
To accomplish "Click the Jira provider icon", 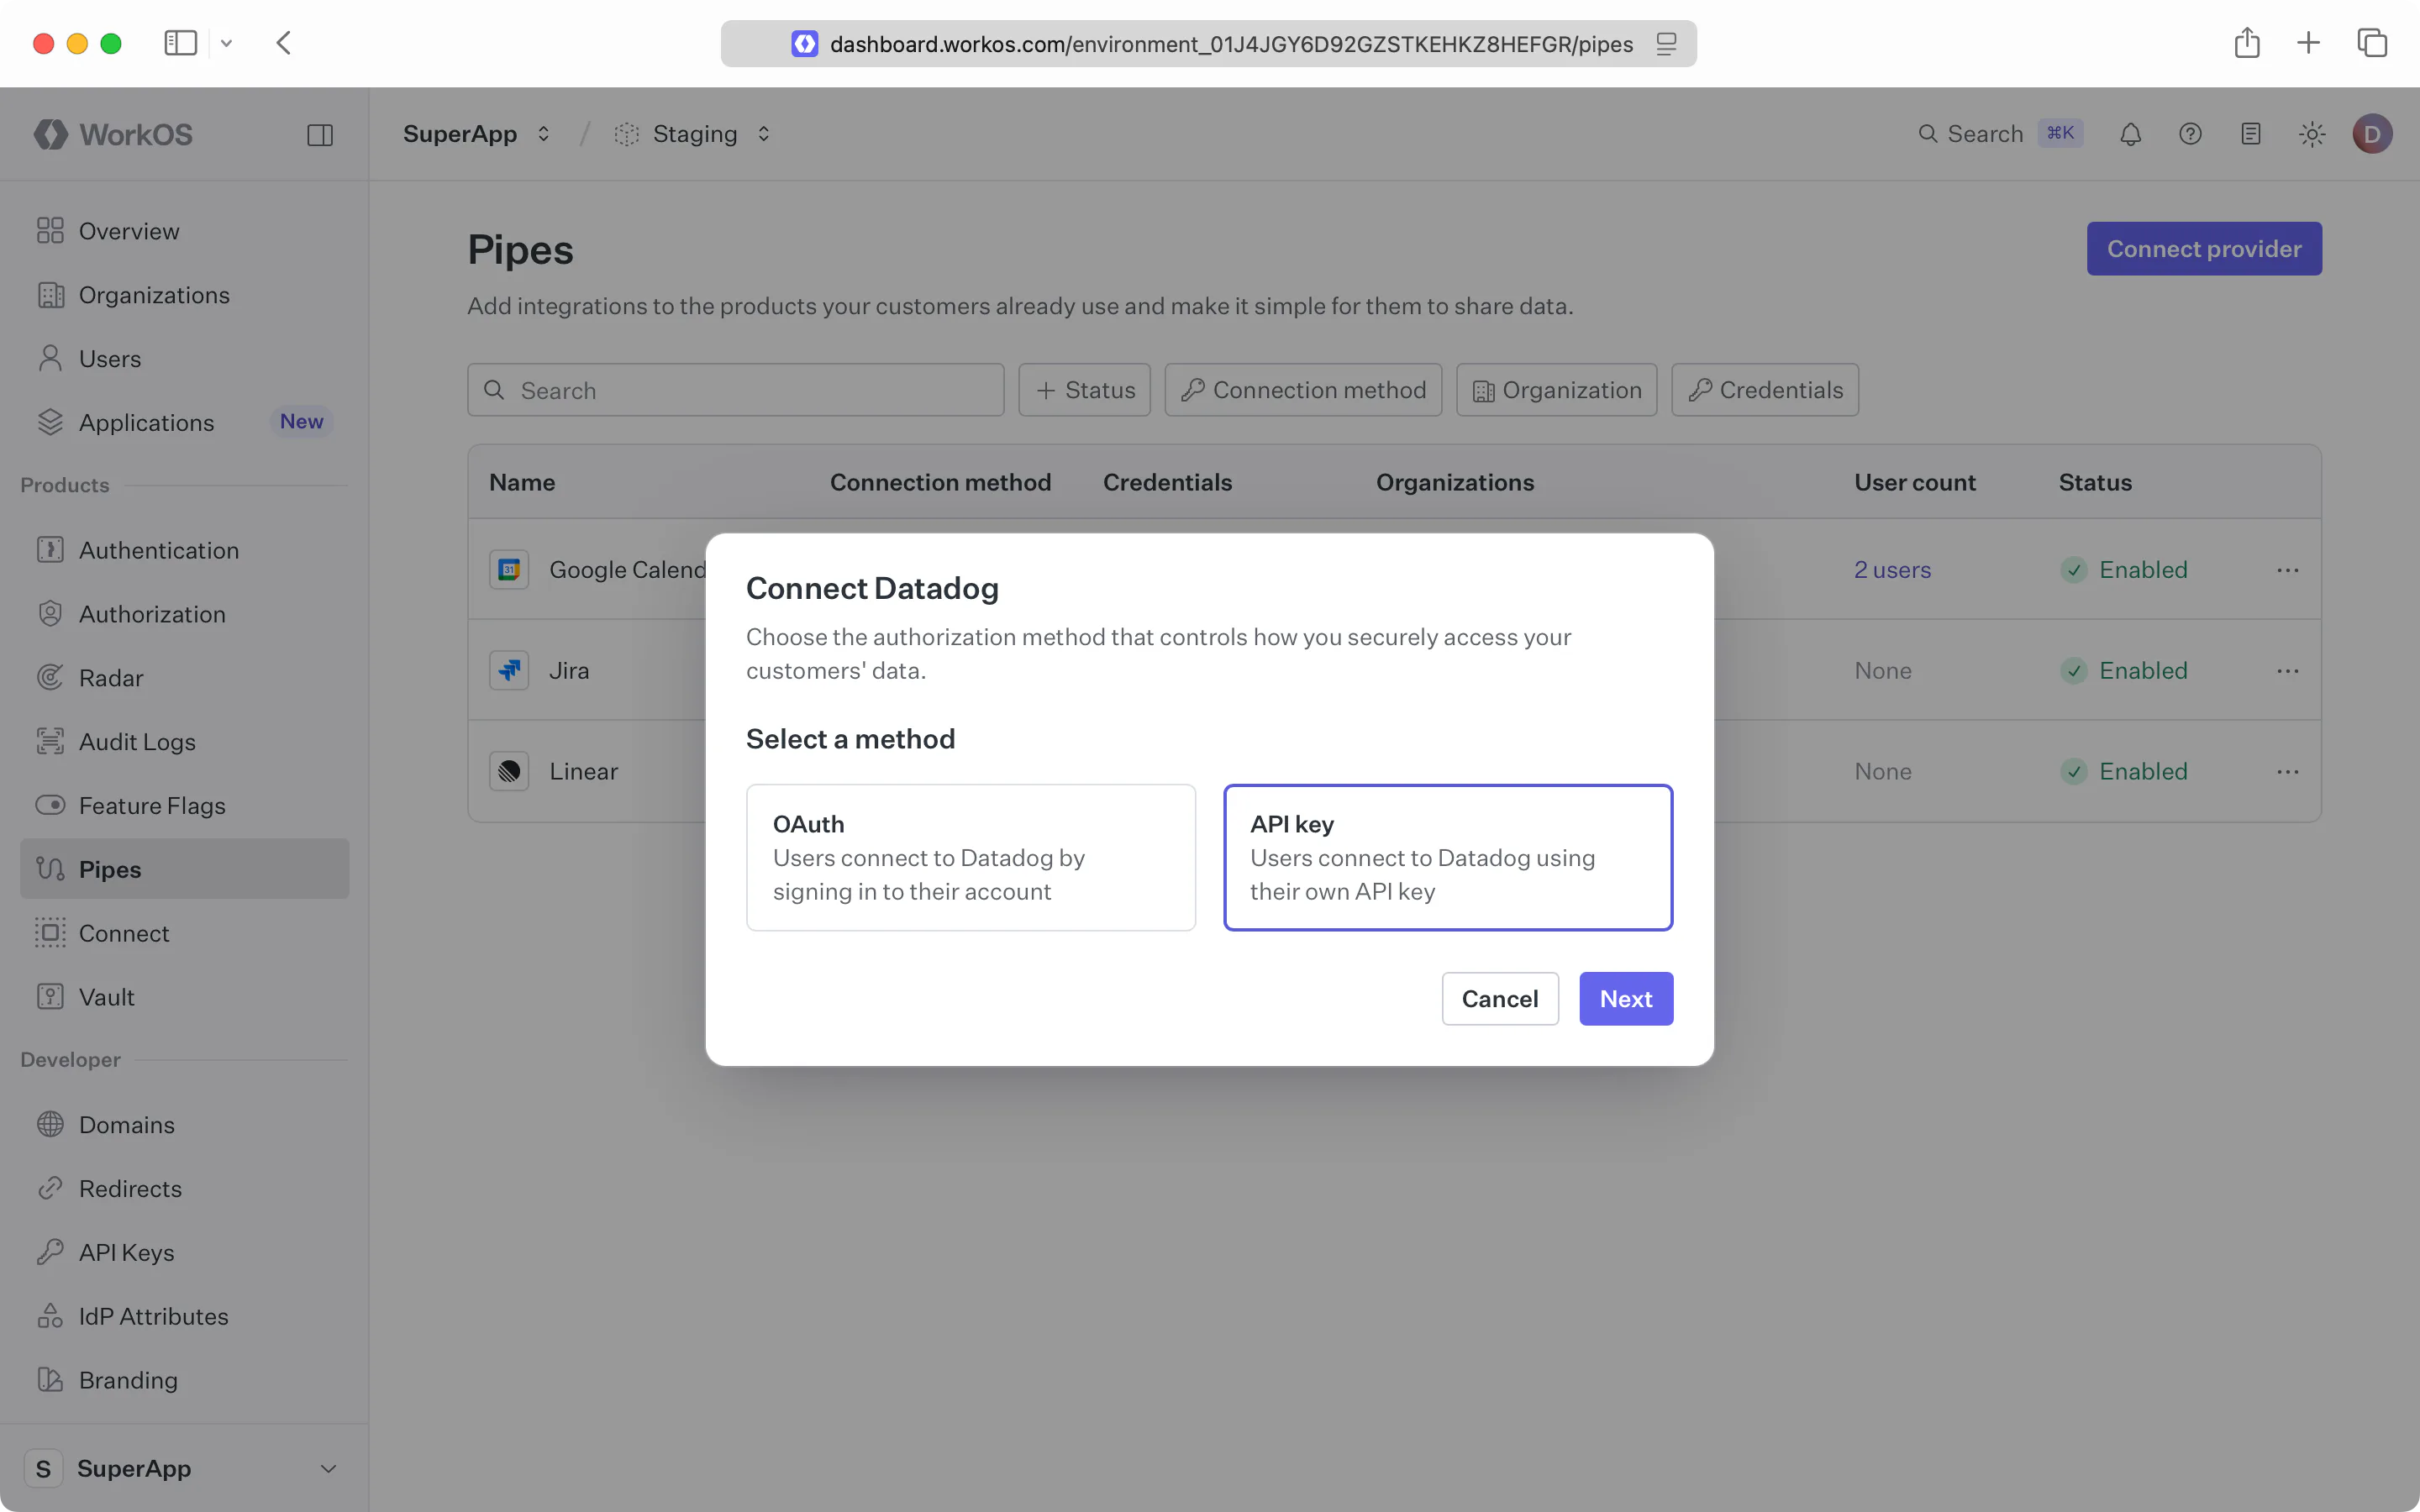I will [x=509, y=670].
